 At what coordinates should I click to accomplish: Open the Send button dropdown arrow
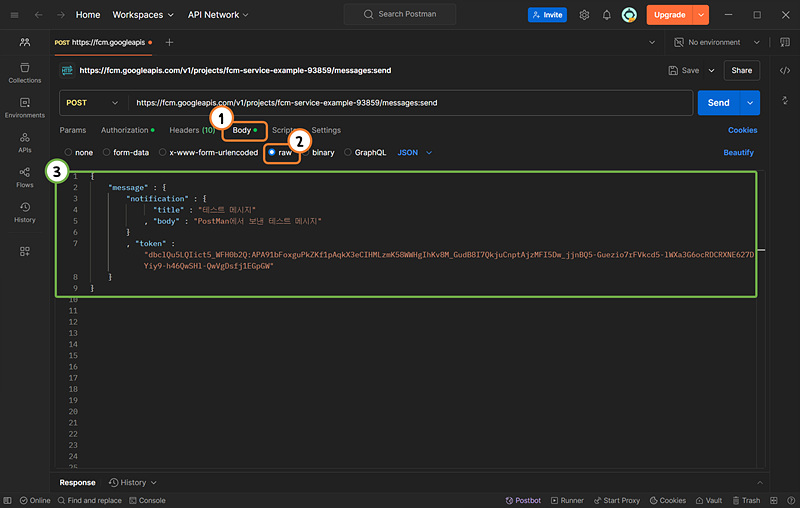(x=750, y=103)
